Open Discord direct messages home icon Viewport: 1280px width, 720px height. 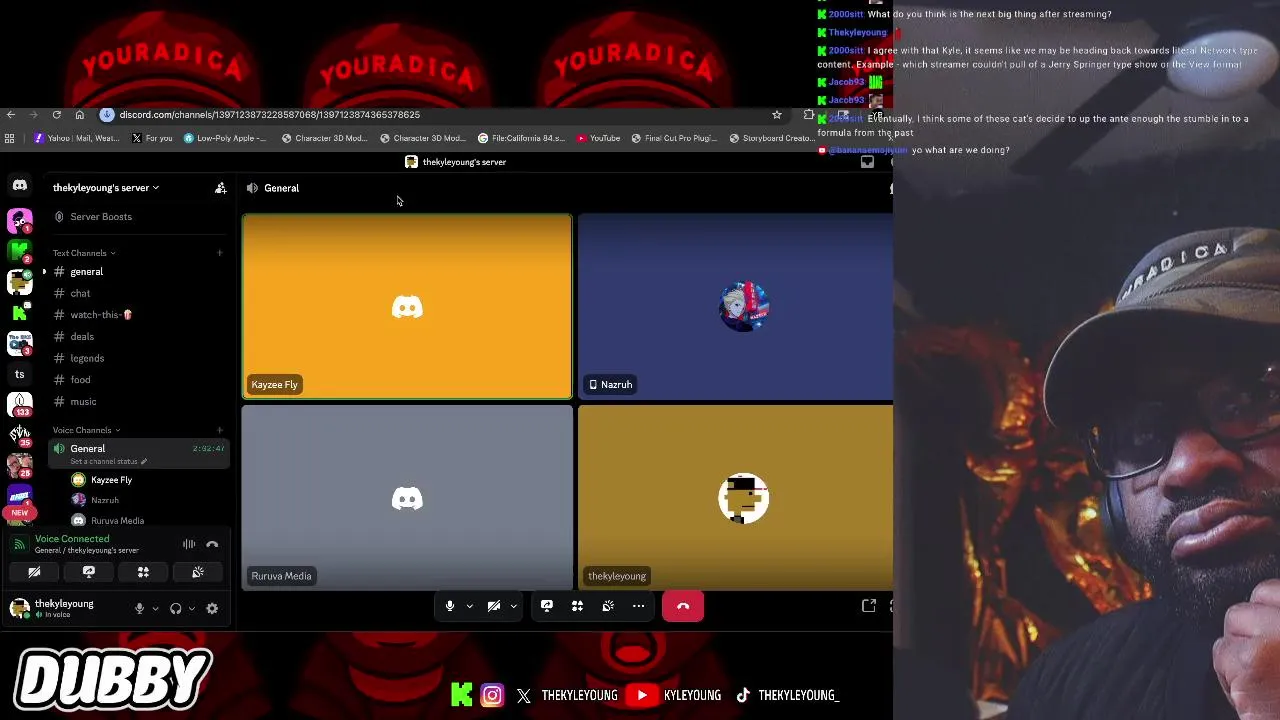(19, 185)
